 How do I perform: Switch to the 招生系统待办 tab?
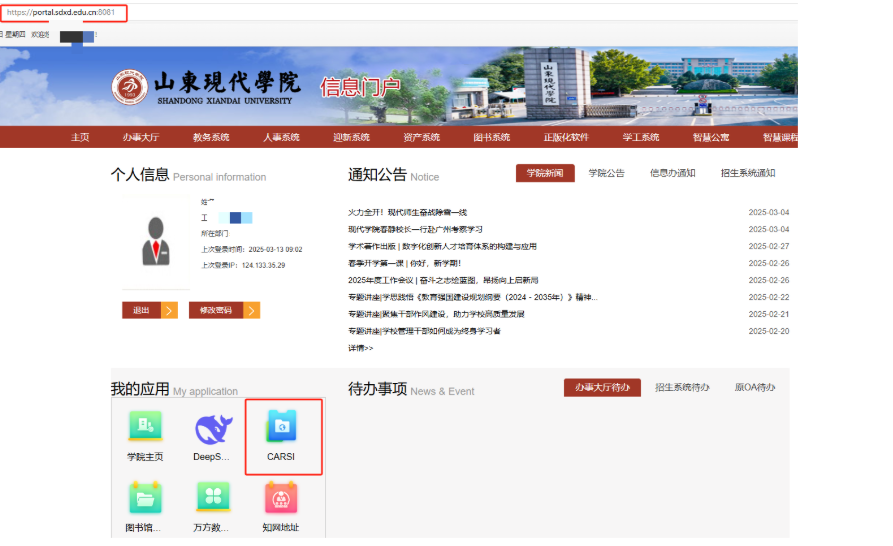682,388
